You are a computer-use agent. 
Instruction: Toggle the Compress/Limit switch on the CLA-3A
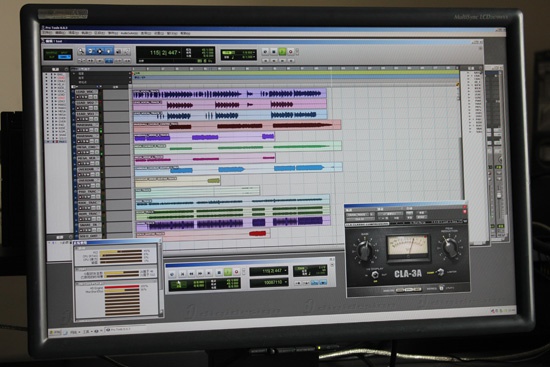(441, 272)
